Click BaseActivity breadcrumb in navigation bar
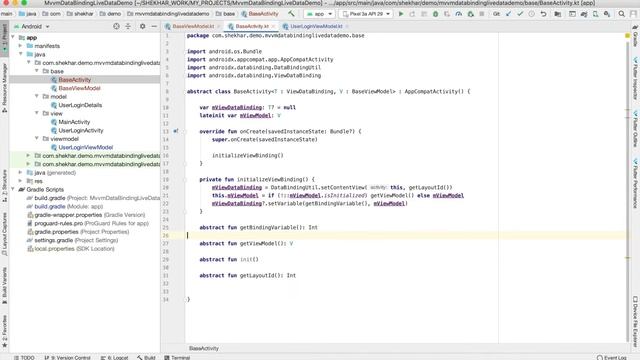This screenshot has width=640, height=360. click(260, 14)
